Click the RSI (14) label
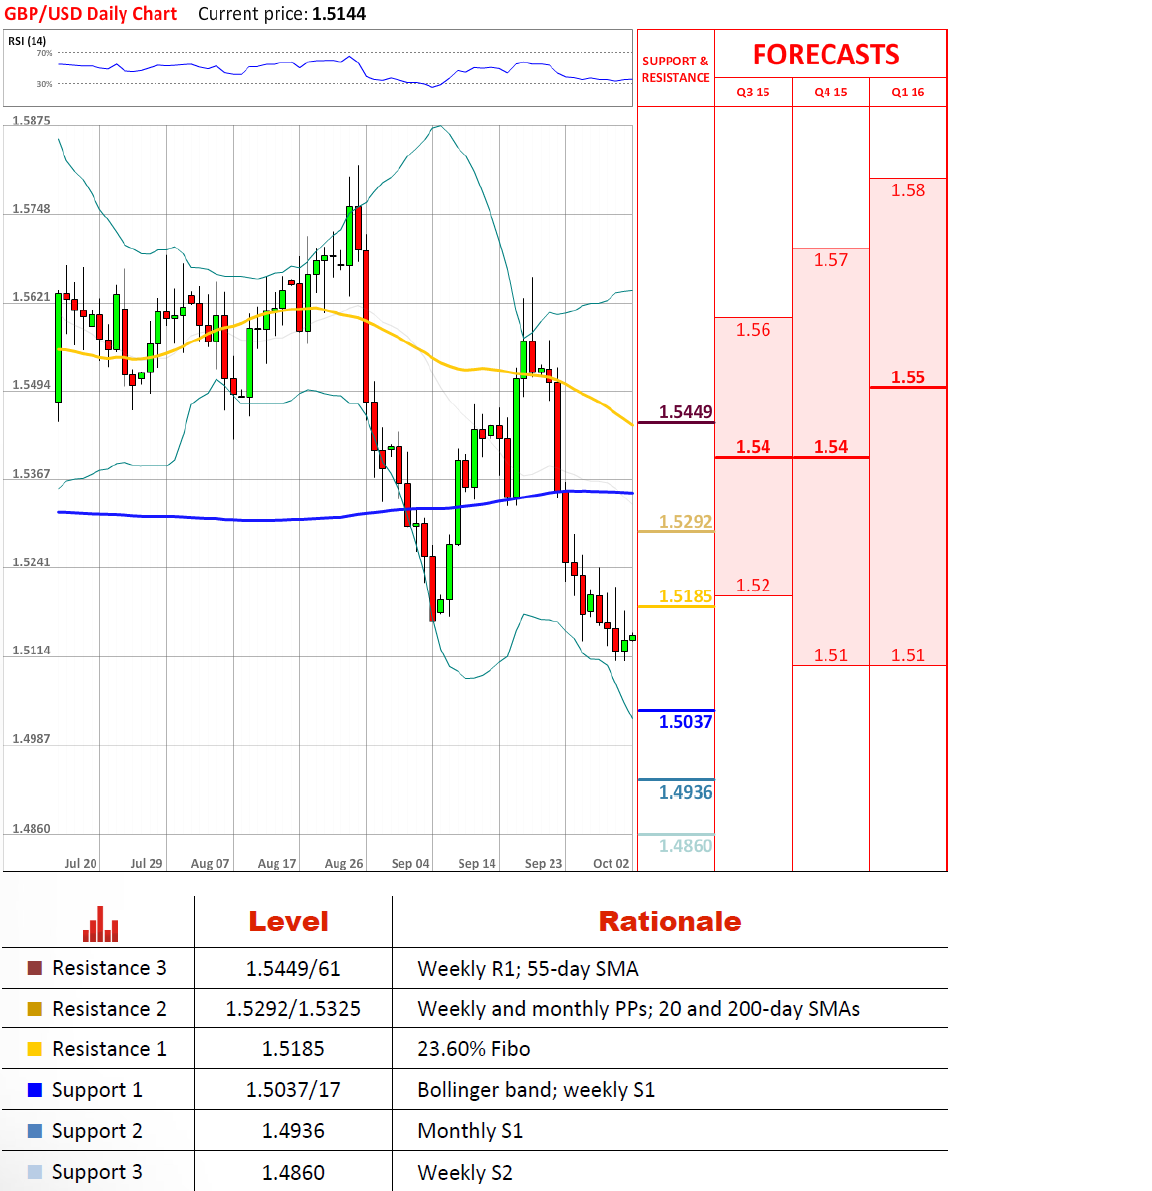This screenshot has height=1191, width=1152. [27, 41]
